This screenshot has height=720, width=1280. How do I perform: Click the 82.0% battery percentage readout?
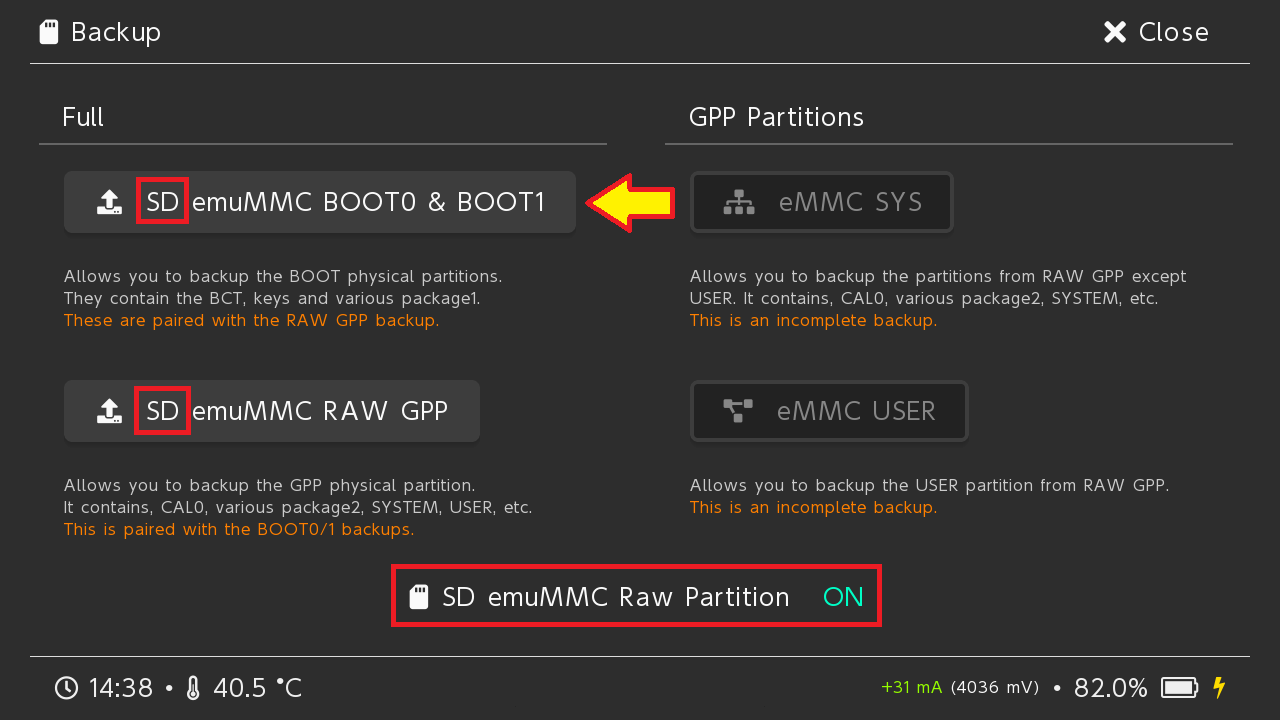tap(1110, 688)
